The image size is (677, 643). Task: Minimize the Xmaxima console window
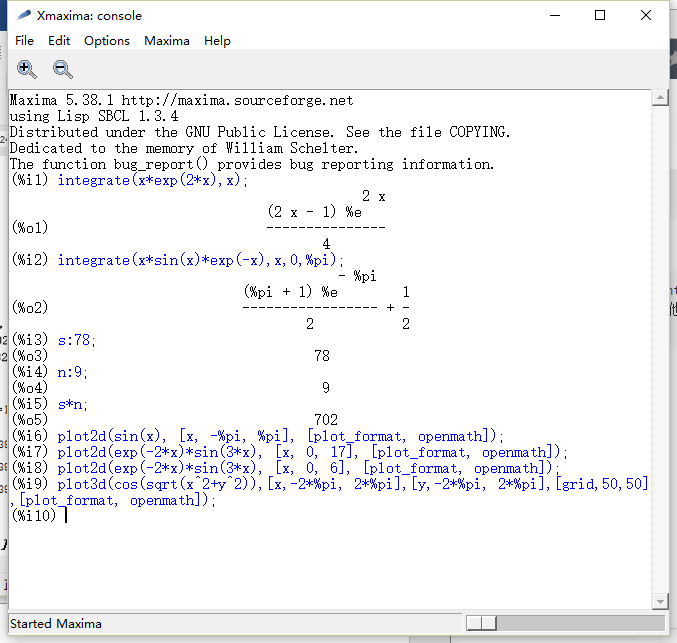click(x=554, y=15)
